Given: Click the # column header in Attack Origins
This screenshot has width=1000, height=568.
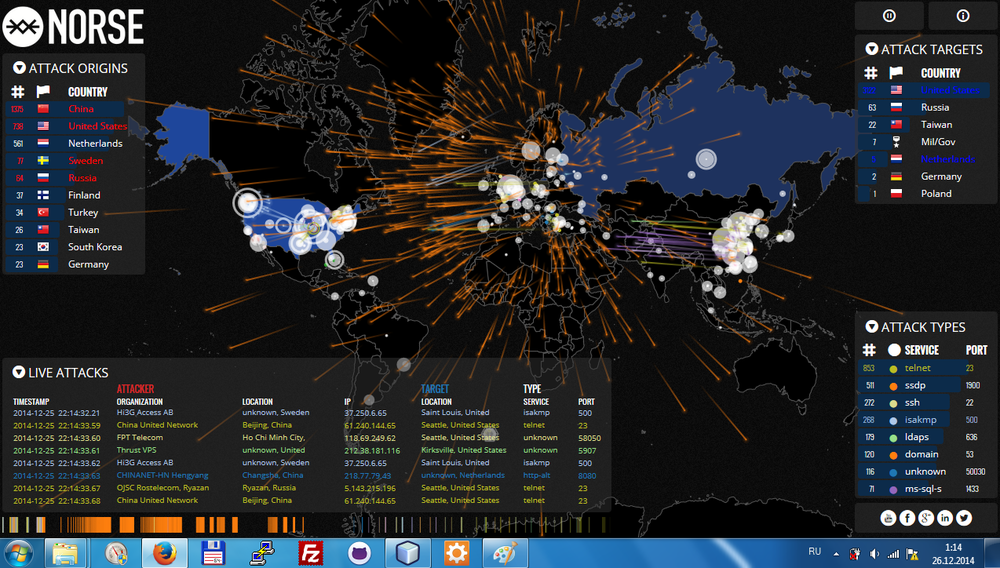Looking at the screenshot, I should coord(18,92).
